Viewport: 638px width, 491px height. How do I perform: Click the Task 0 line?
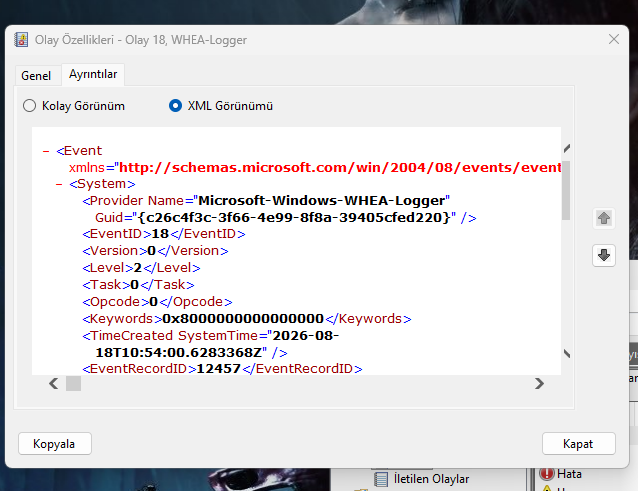tap(138, 285)
